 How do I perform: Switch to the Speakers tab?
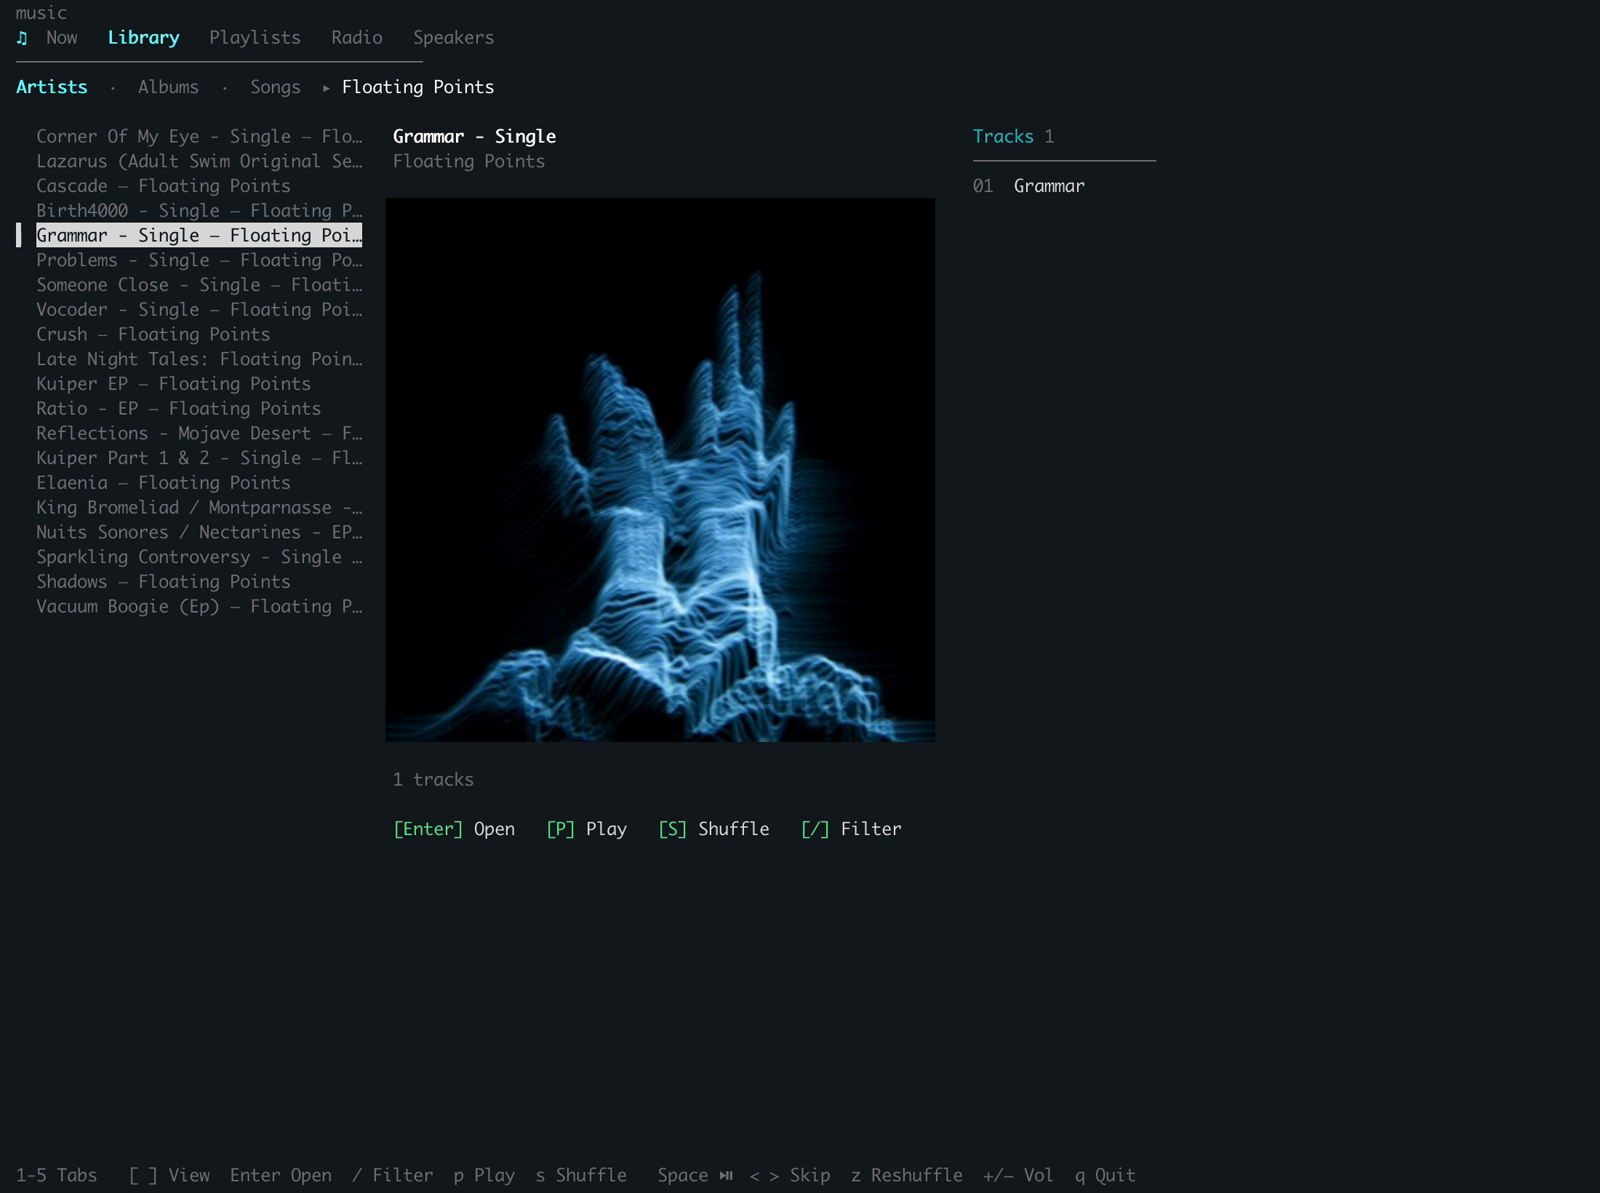click(454, 38)
